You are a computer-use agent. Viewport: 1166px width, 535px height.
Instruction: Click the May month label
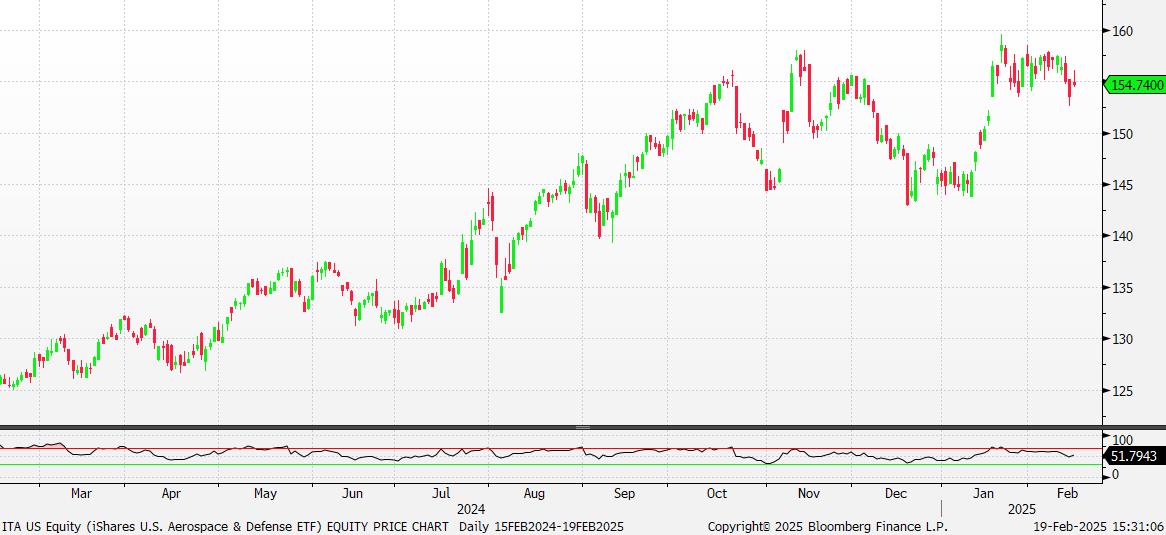point(265,493)
